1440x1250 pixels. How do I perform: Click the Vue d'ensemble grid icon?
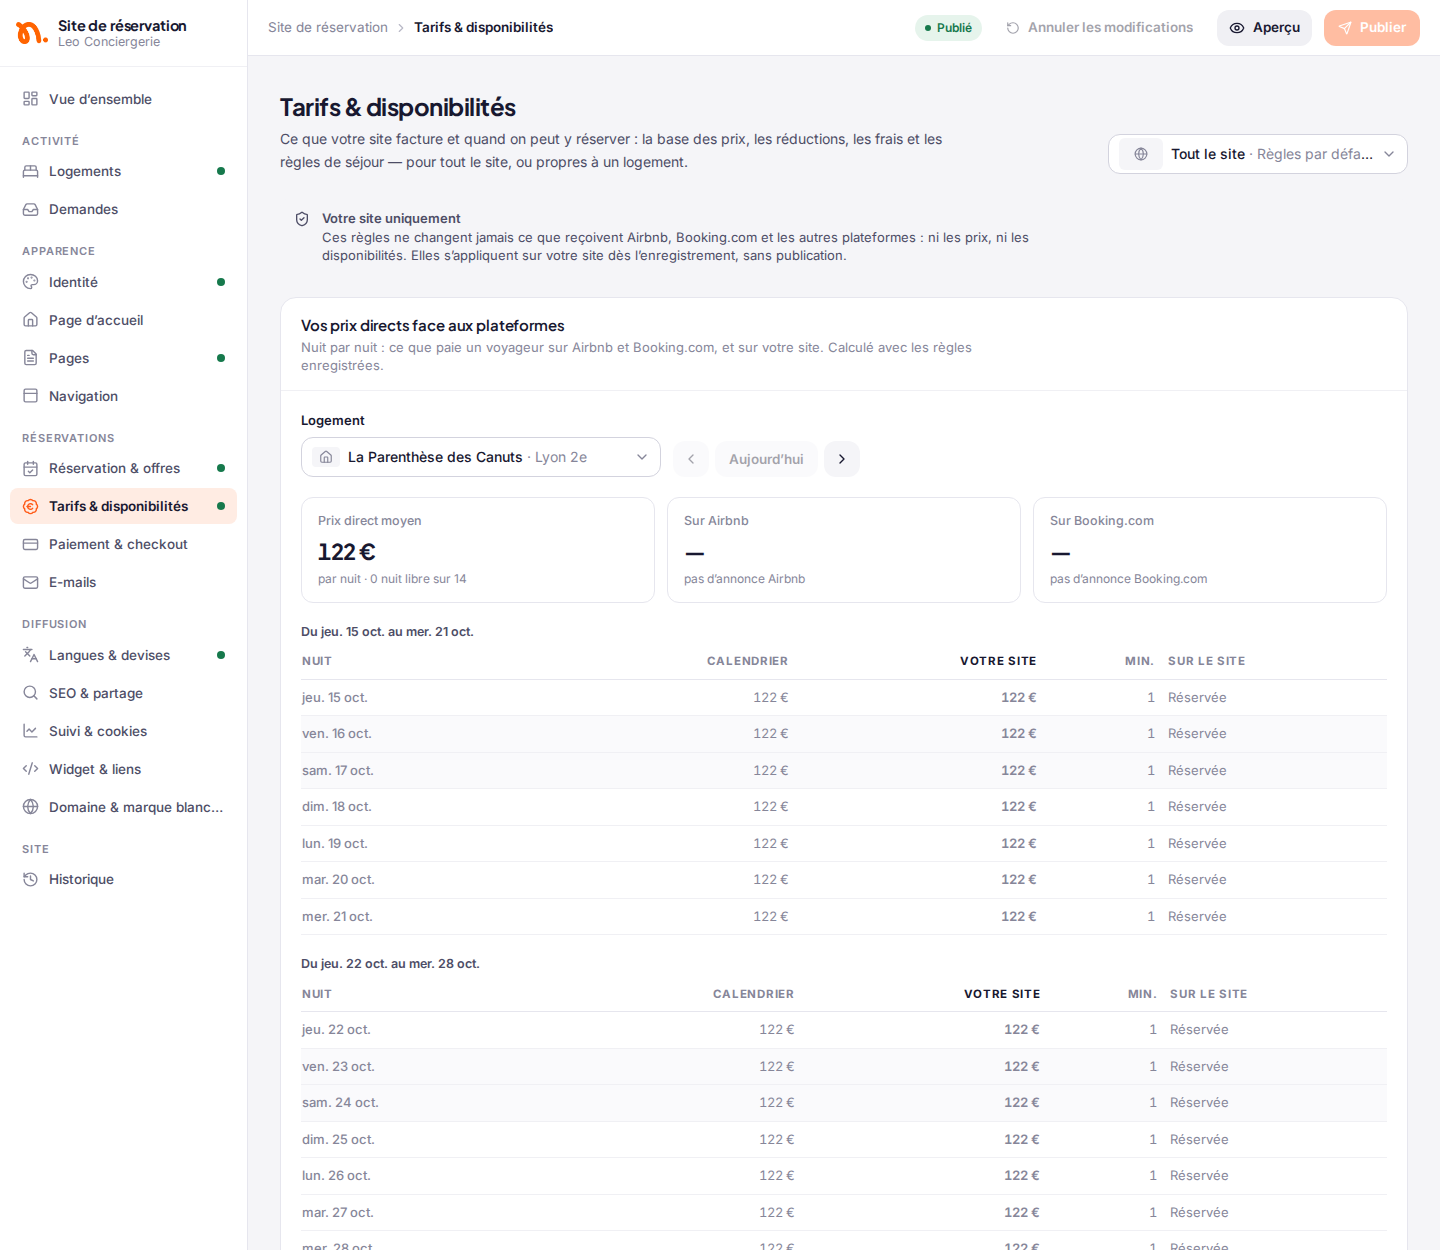click(x=31, y=99)
